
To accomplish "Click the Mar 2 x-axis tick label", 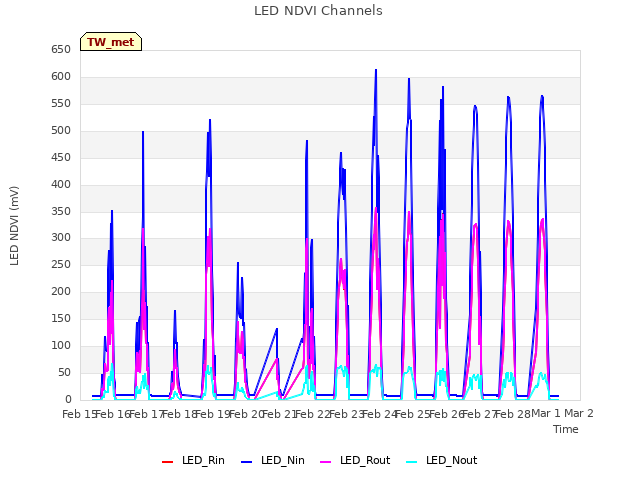I will click(579, 413).
